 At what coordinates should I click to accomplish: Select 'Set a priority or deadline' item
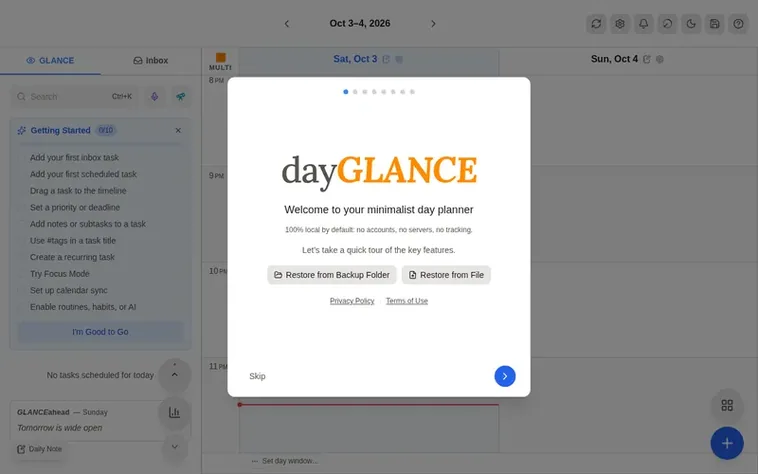tap(75, 207)
